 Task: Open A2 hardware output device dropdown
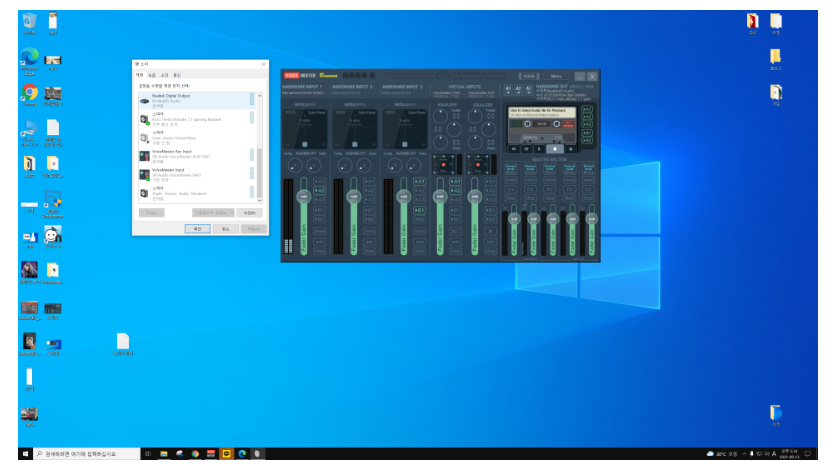518,89
